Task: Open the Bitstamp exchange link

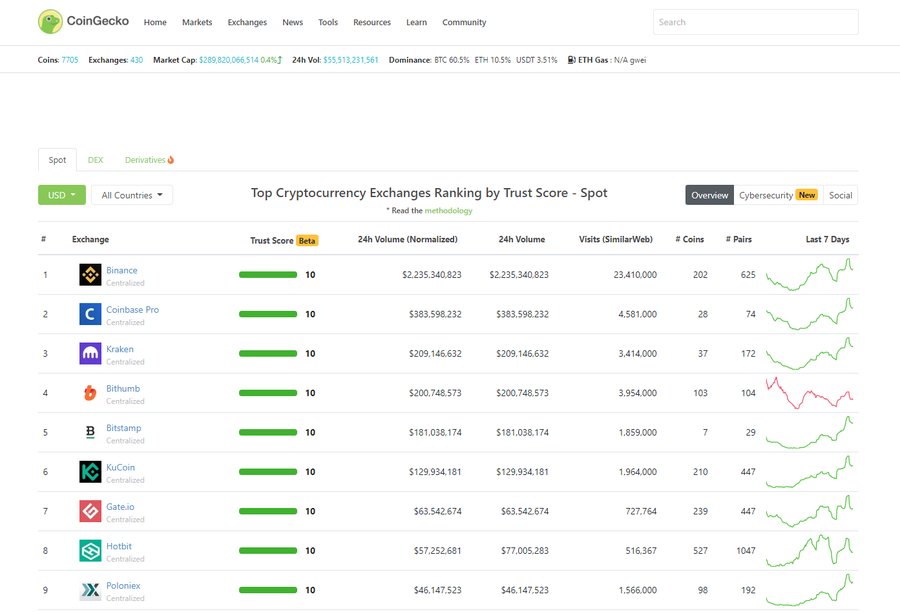Action: click(123, 428)
